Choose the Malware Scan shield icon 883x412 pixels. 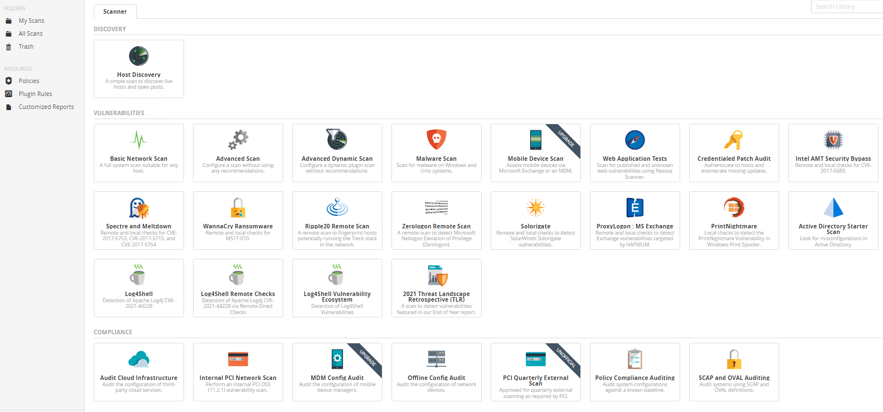click(x=436, y=139)
